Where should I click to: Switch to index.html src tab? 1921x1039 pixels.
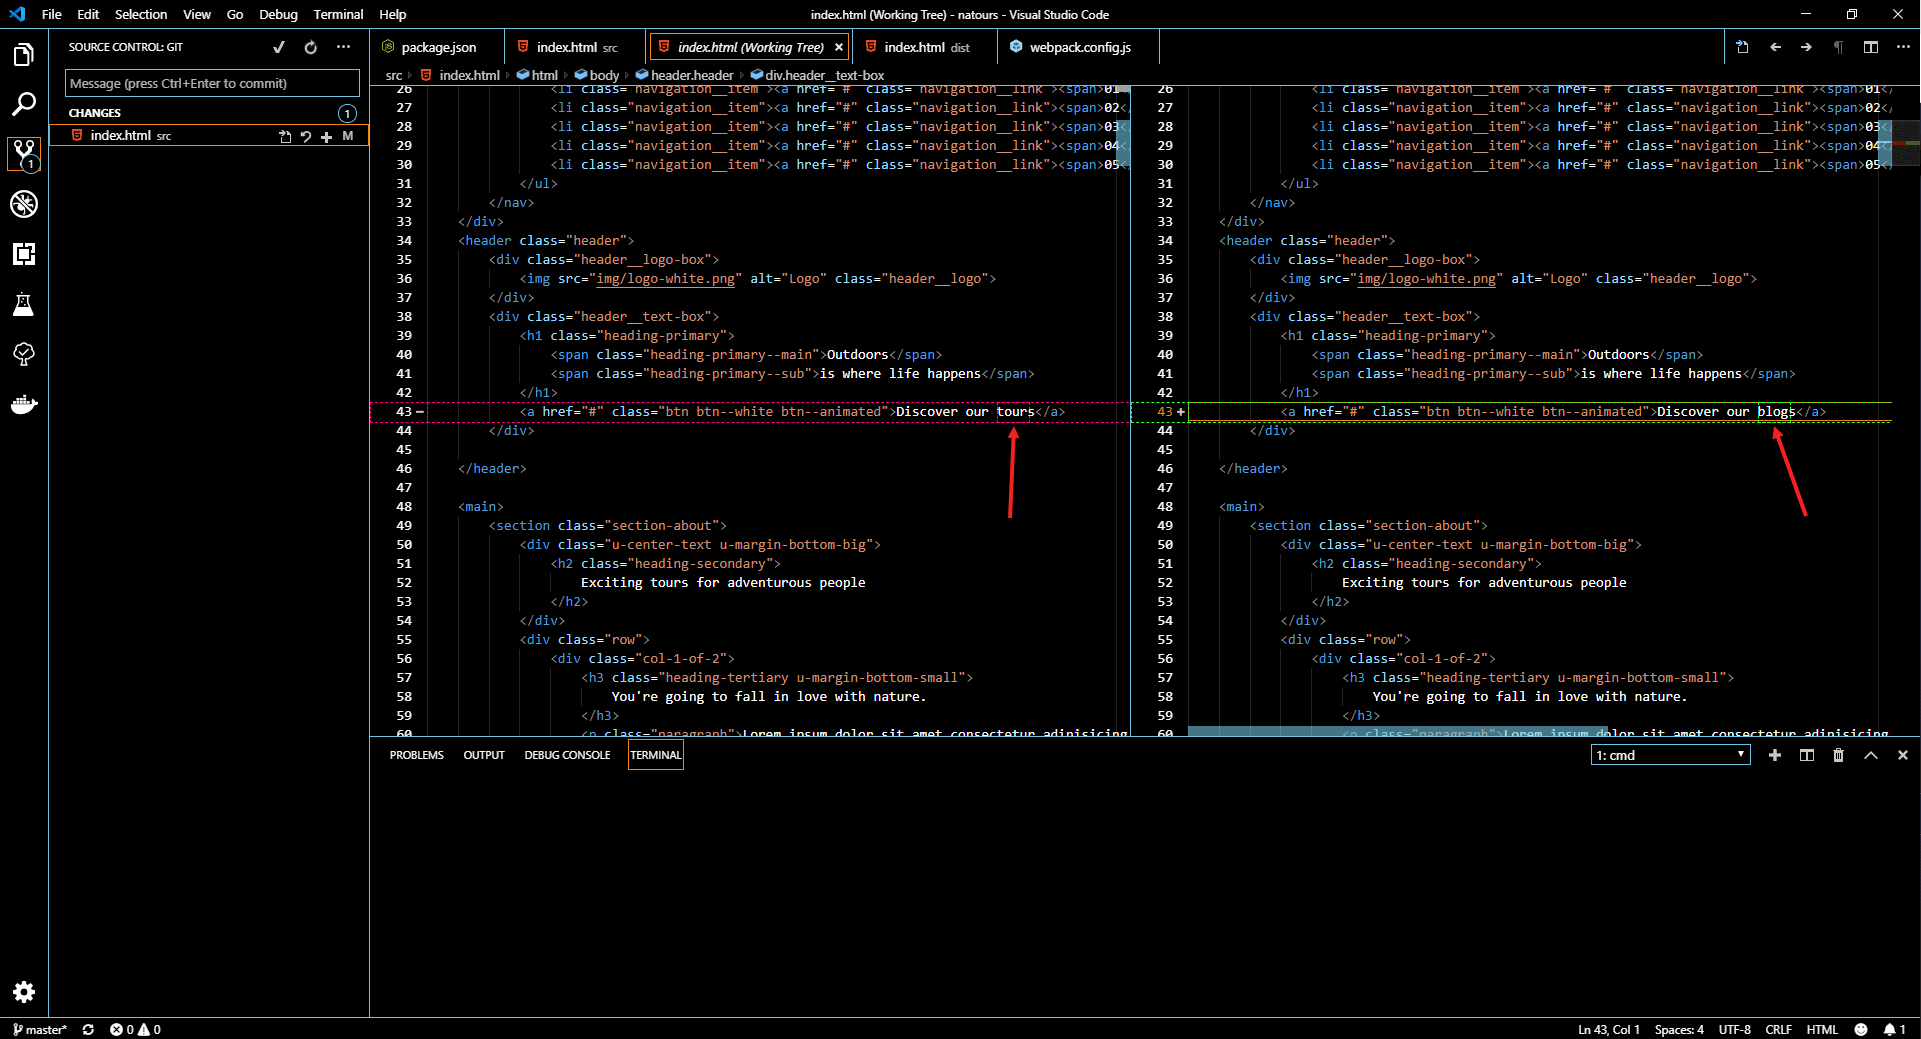tap(574, 47)
